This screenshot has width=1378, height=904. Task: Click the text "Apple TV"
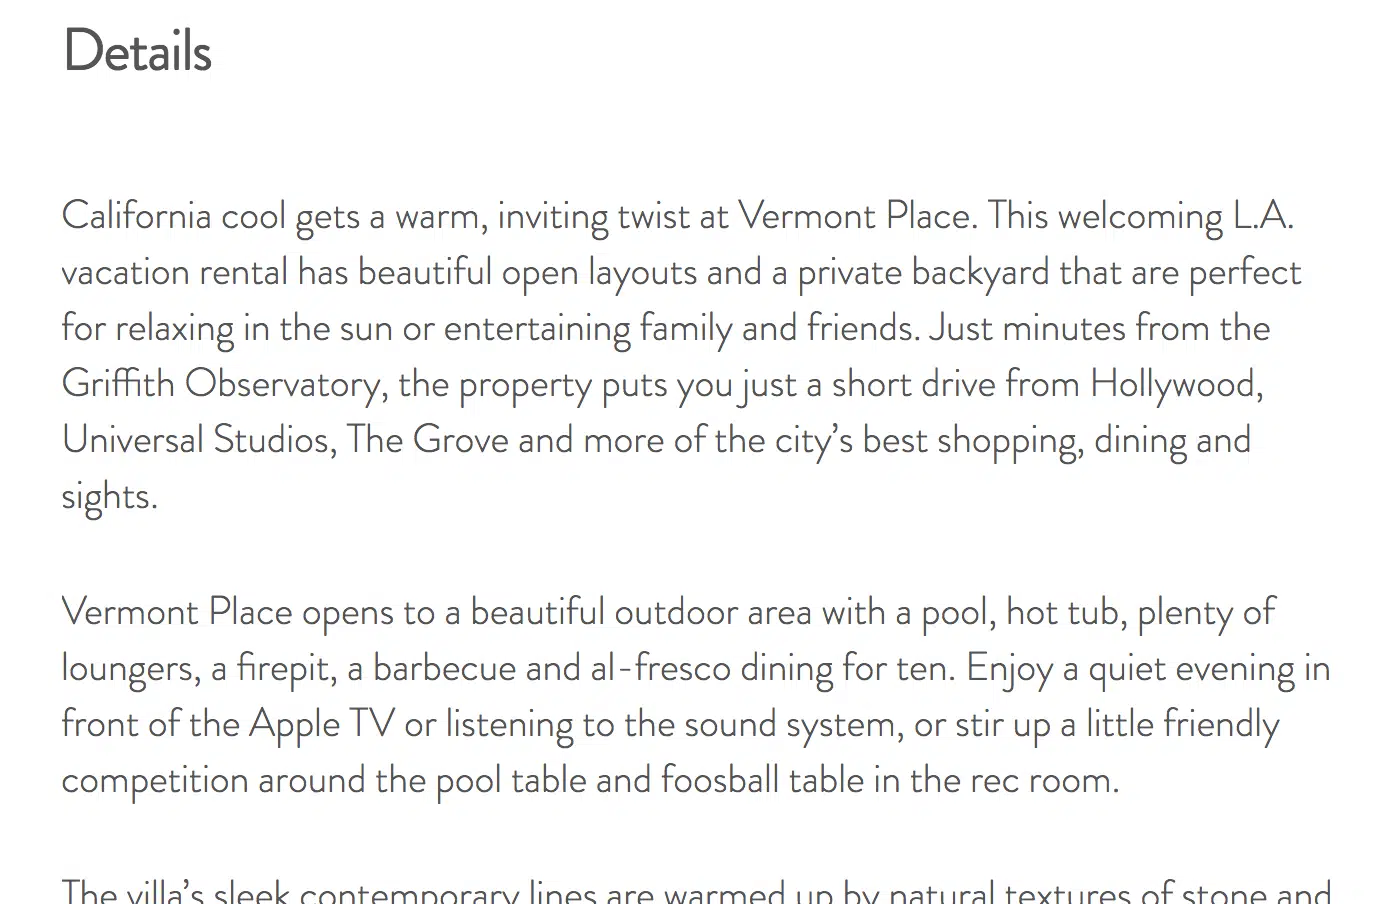click(x=321, y=724)
